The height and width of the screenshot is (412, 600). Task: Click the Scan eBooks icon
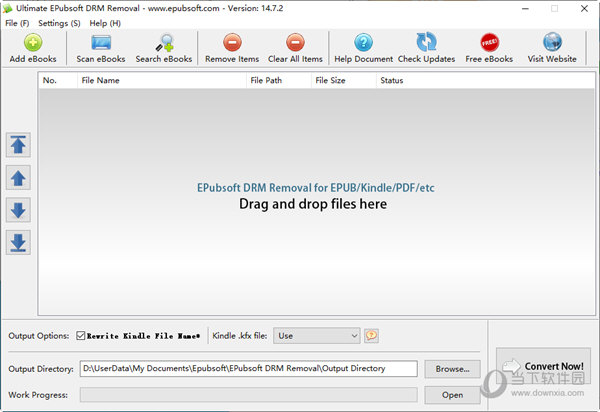click(x=101, y=42)
